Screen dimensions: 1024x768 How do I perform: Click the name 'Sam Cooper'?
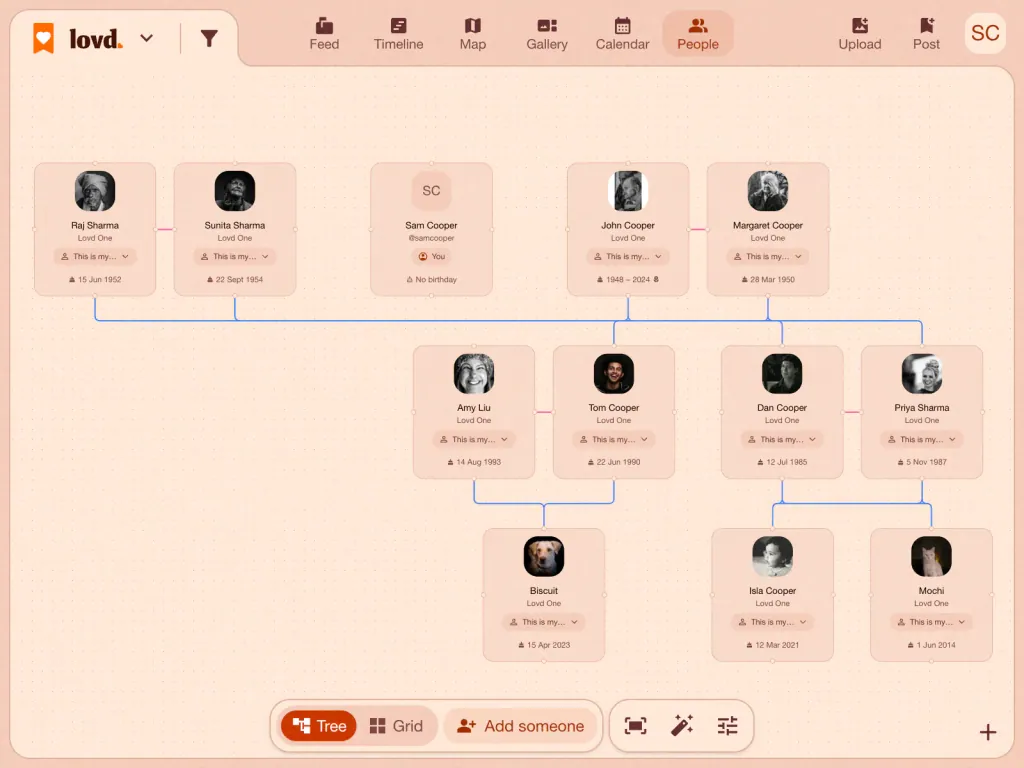click(x=431, y=225)
